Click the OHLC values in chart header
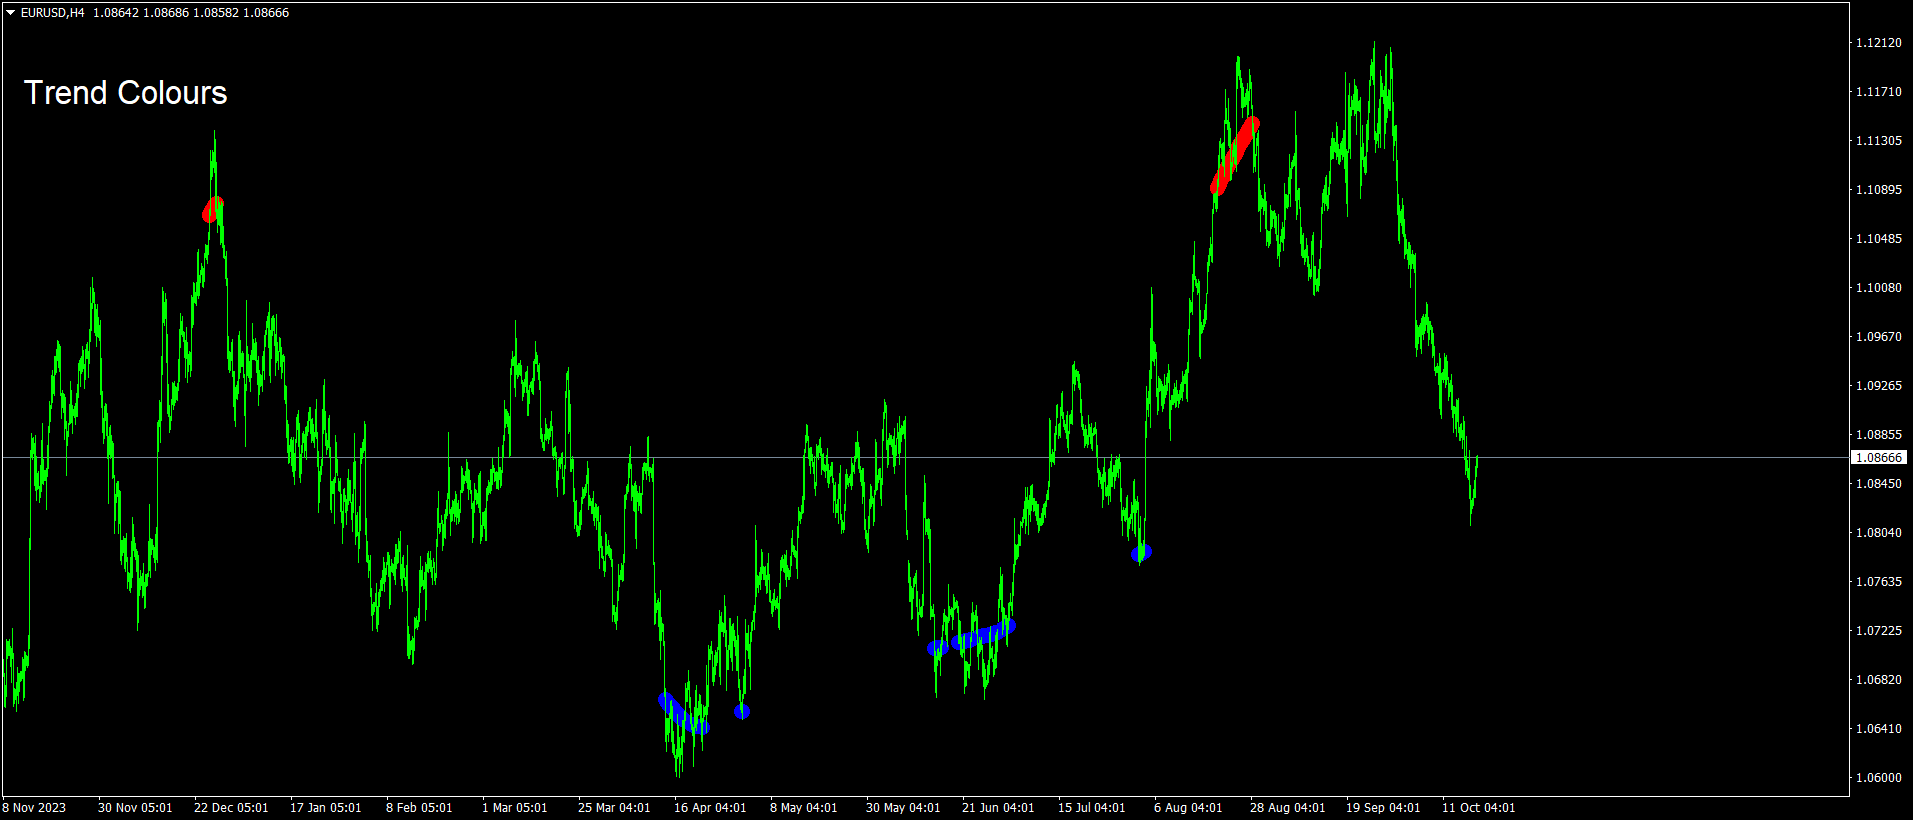Image resolution: width=1913 pixels, height=820 pixels. [x=191, y=13]
